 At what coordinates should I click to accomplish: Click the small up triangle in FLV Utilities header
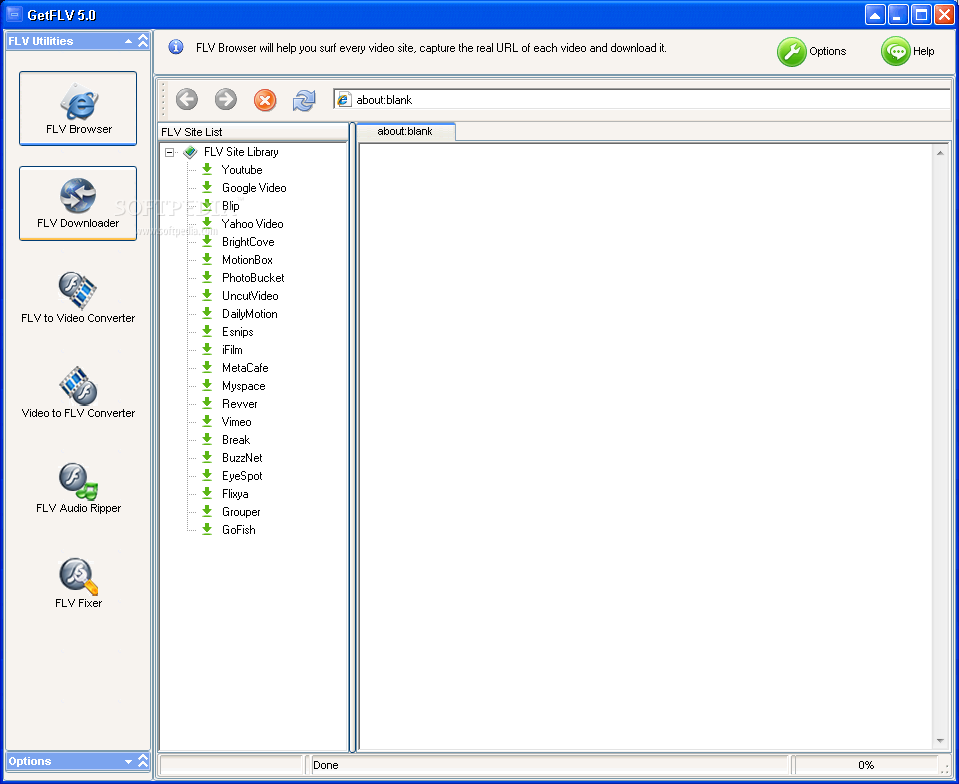tap(128, 41)
